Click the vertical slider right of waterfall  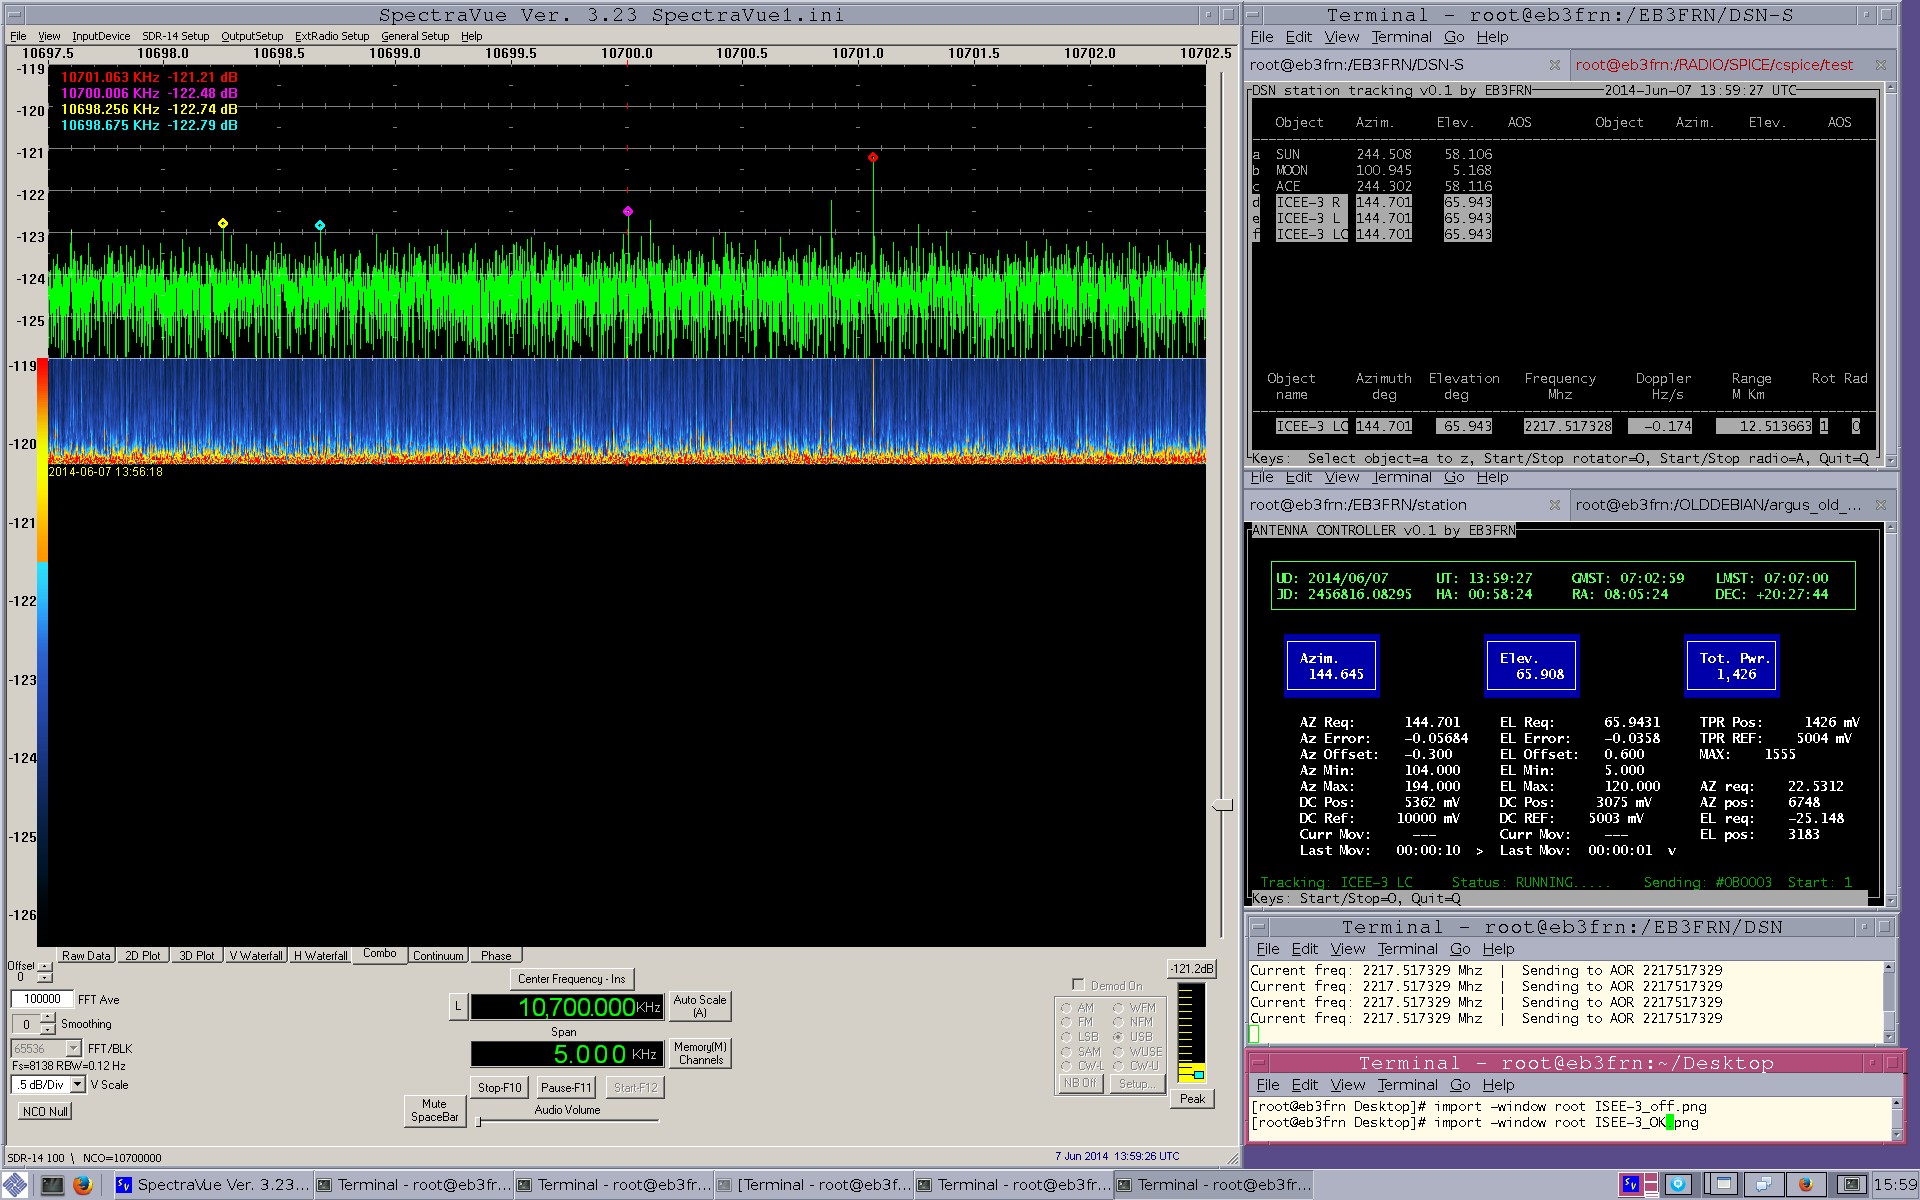tap(1222, 805)
